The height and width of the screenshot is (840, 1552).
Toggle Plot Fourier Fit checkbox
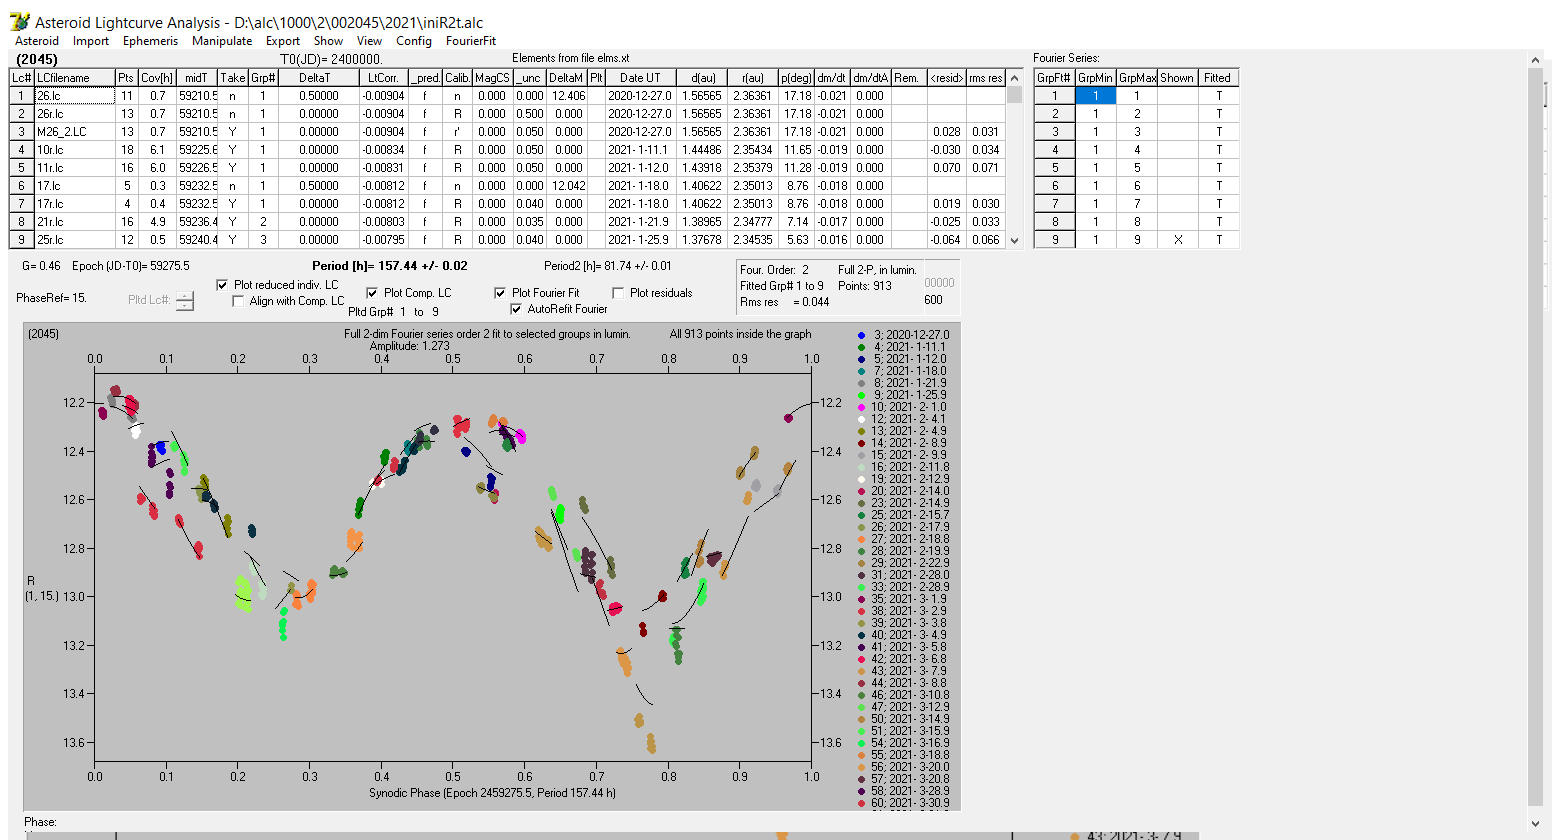pos(500,293)
